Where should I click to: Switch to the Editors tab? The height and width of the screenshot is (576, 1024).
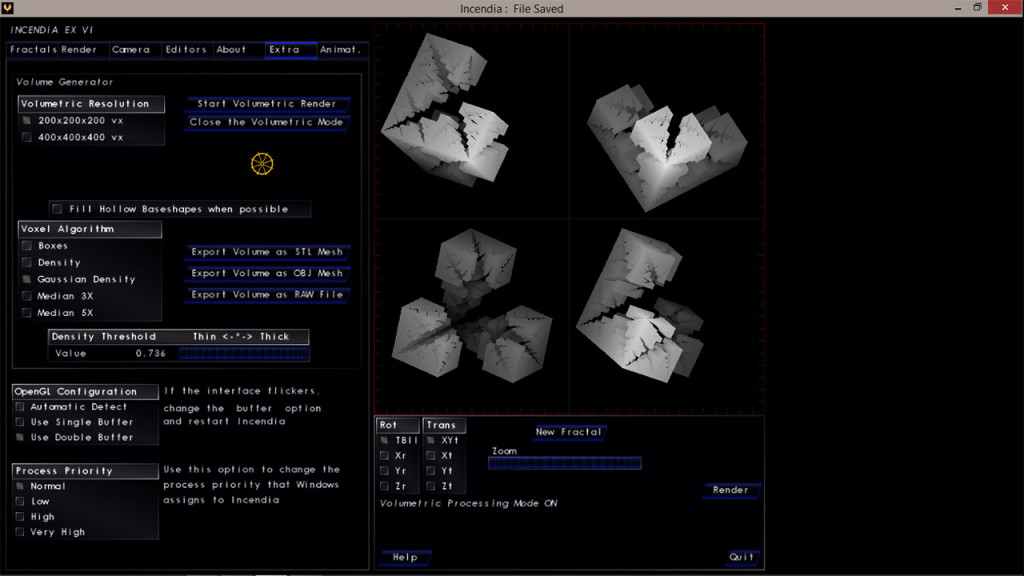click(x=185, y=50)
